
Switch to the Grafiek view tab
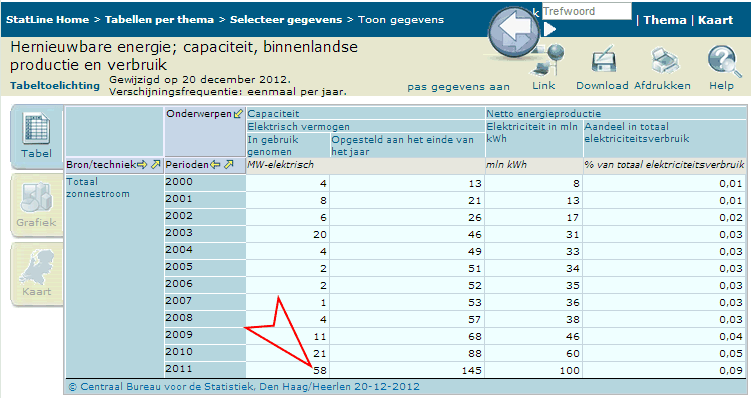[36, 206]
